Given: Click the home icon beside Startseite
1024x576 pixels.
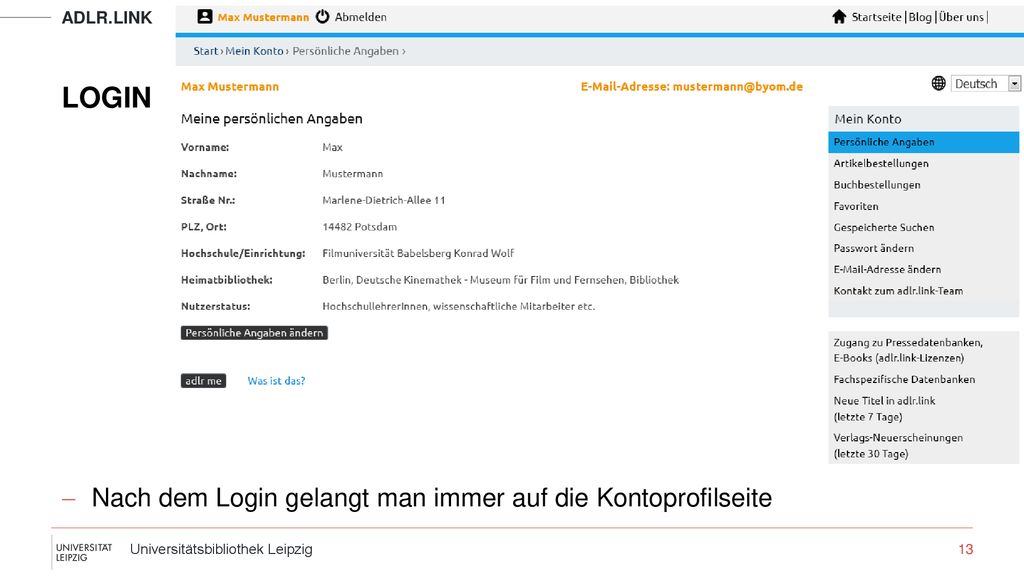Looking at the screenshot, I should coord(839,17).
